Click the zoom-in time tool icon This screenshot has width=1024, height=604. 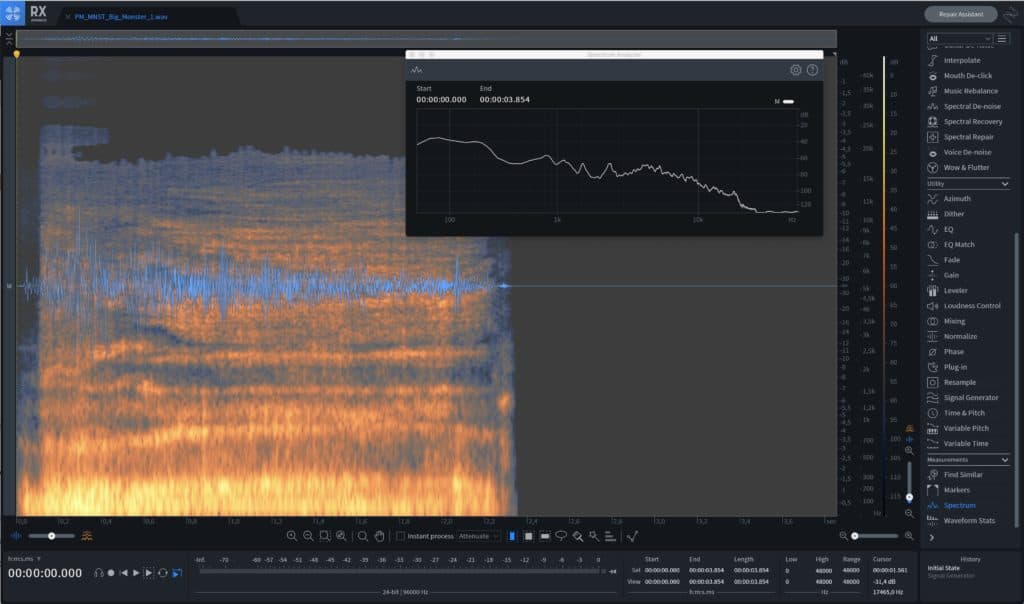tap(291, 536)
